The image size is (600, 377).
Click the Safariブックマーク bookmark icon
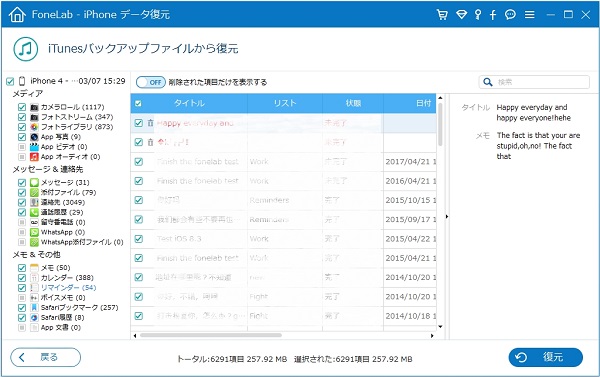[x=34, y=308]
